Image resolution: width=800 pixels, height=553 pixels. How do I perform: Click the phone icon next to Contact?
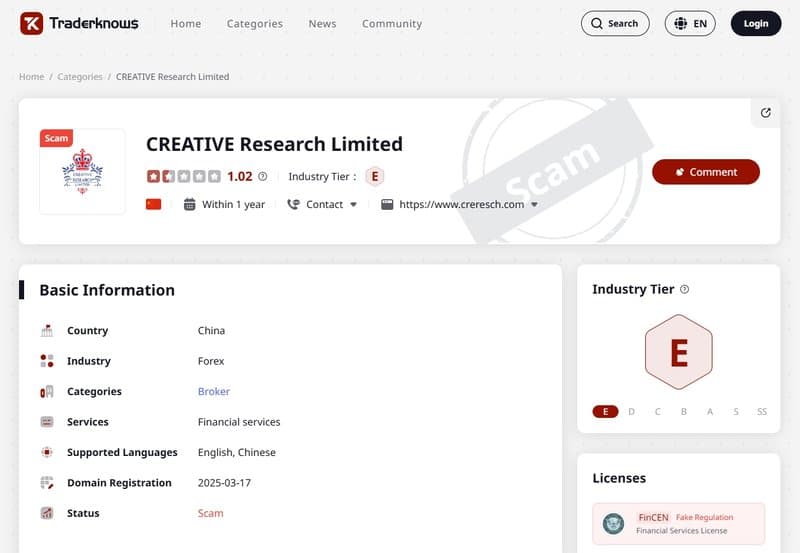click(293, 205)
